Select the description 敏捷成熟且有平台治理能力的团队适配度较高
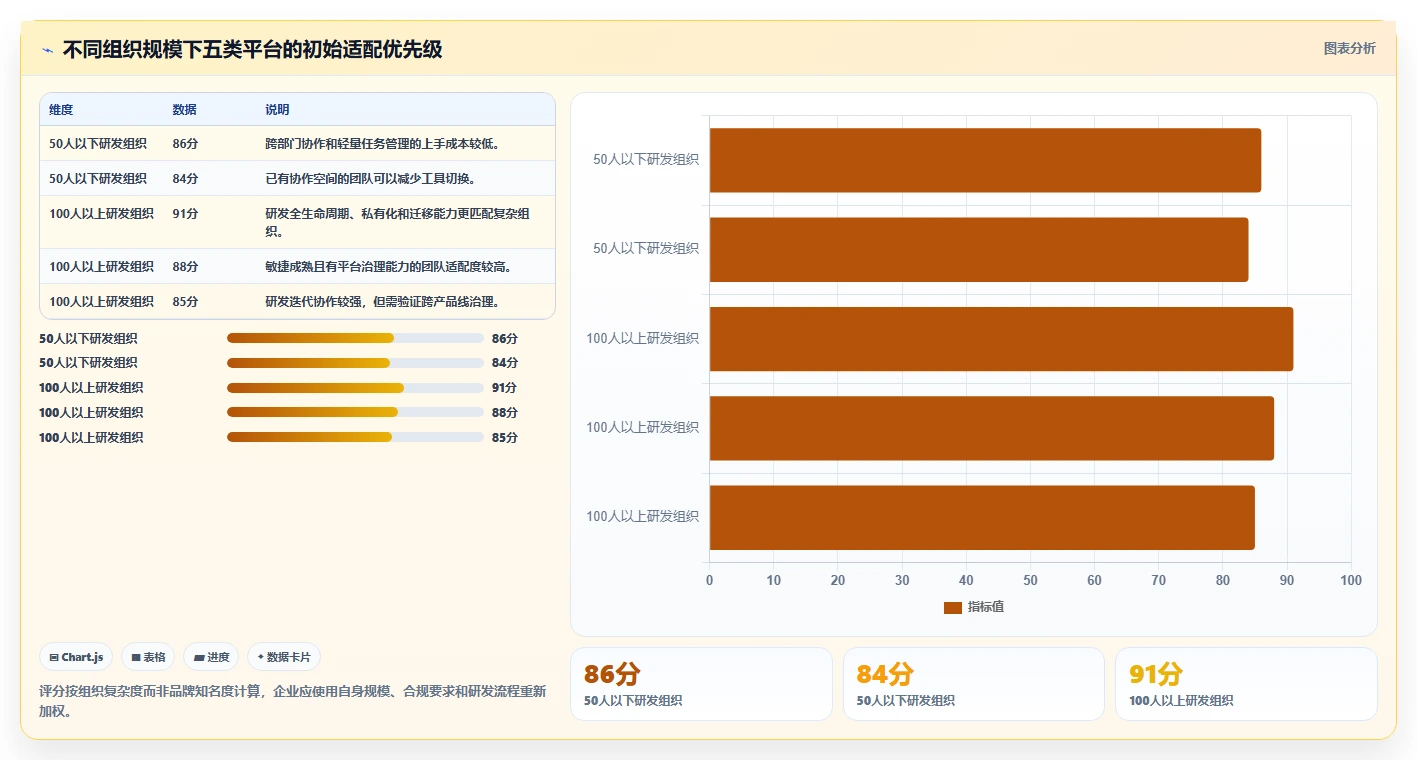The image size is (1417, 760). coord(388,267)
